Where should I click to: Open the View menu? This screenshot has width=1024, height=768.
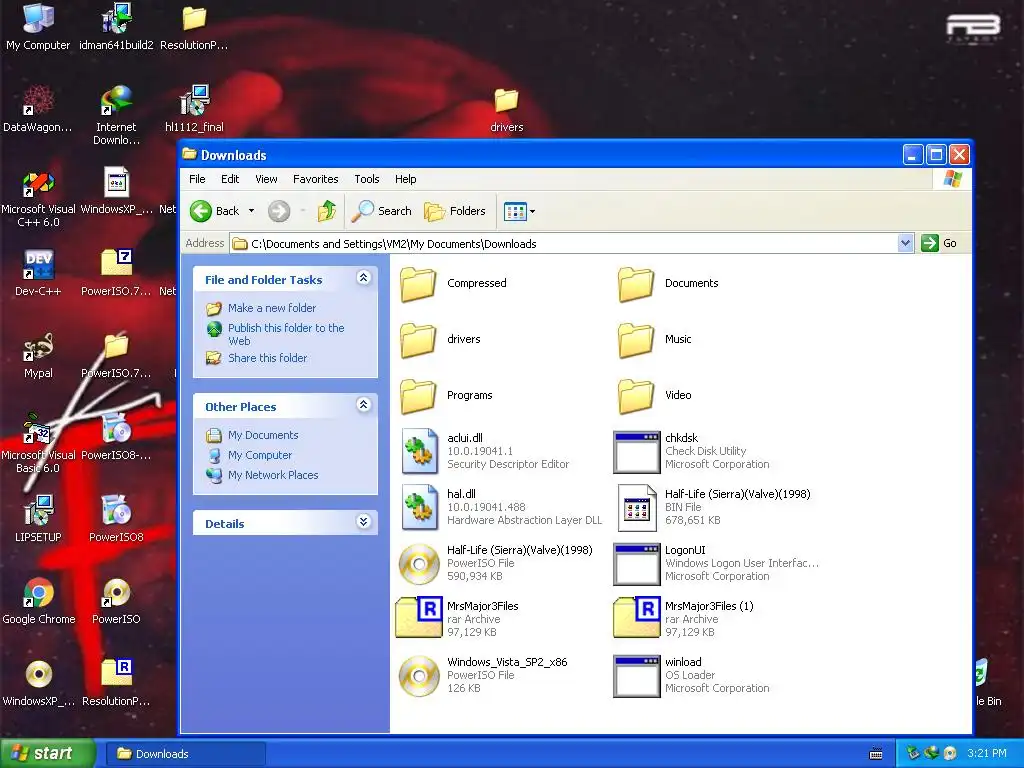coord(266,179)
